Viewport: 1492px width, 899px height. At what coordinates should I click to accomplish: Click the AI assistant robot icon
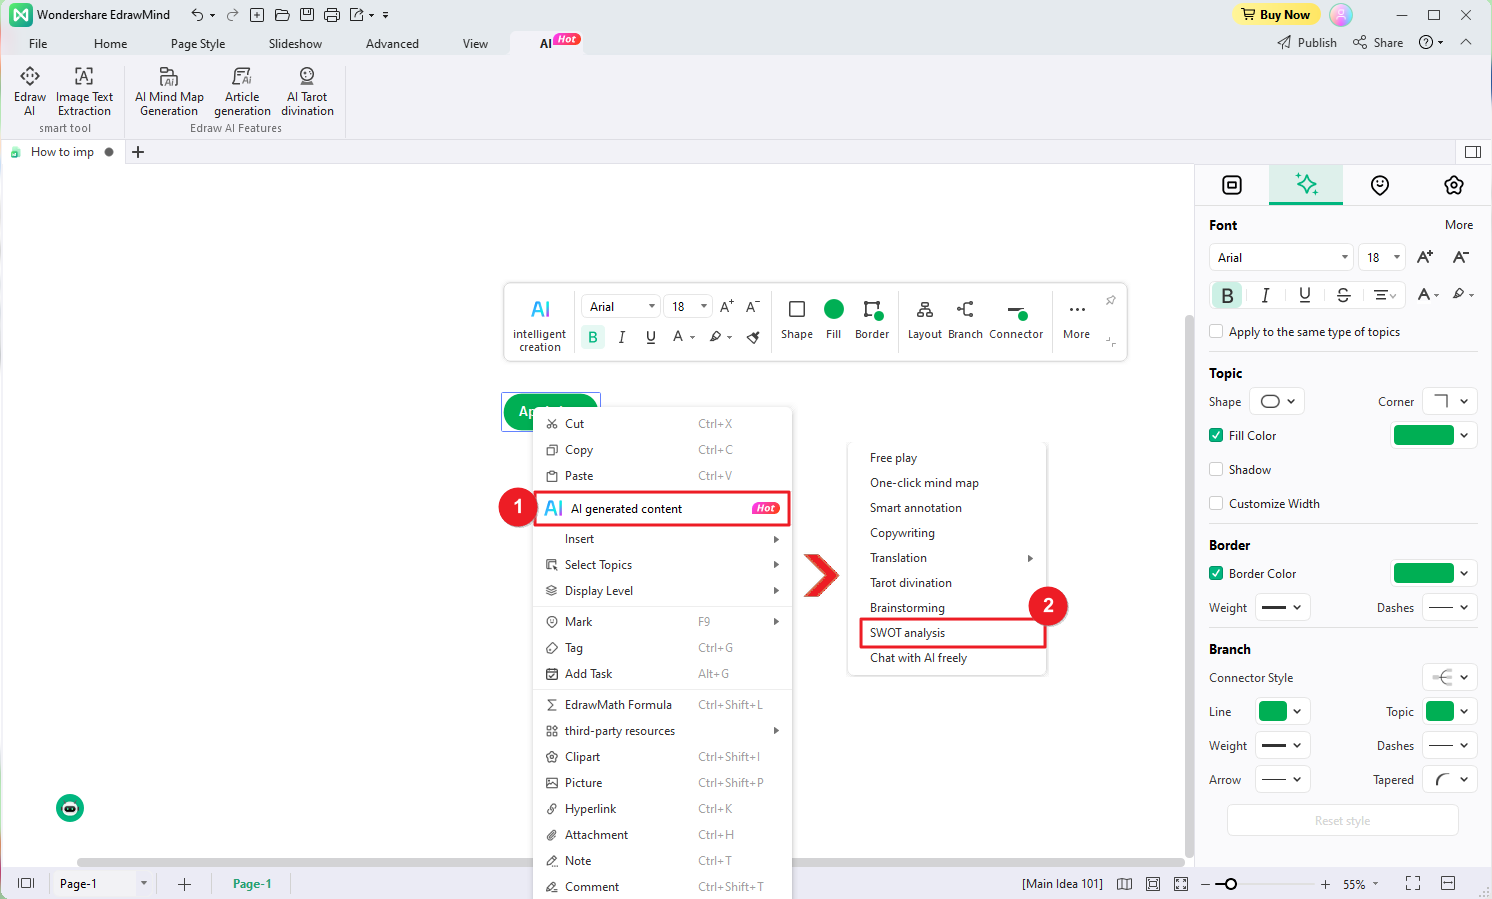[x=70, y=808]
